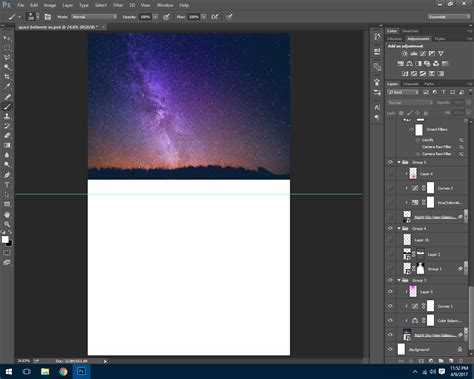Select the Spot Healing Brush tool
Screen dimensions: 474x379
7,97
